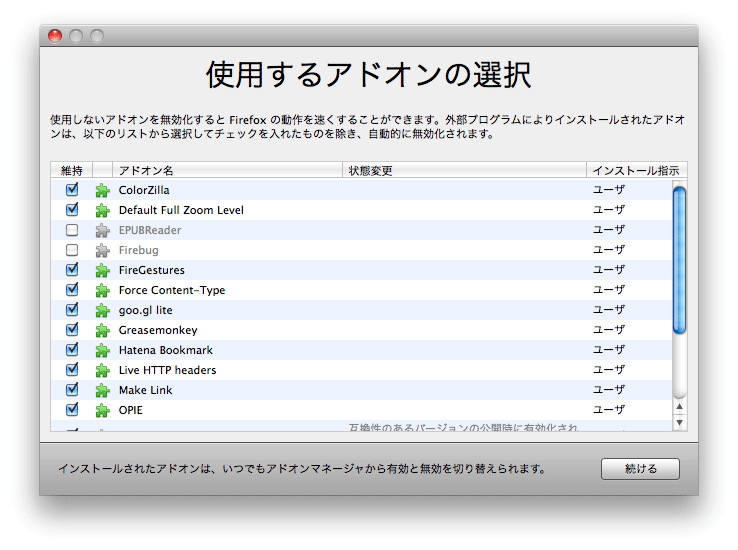
Task: Click the OPIE addon icon
Action: point(101,410)
